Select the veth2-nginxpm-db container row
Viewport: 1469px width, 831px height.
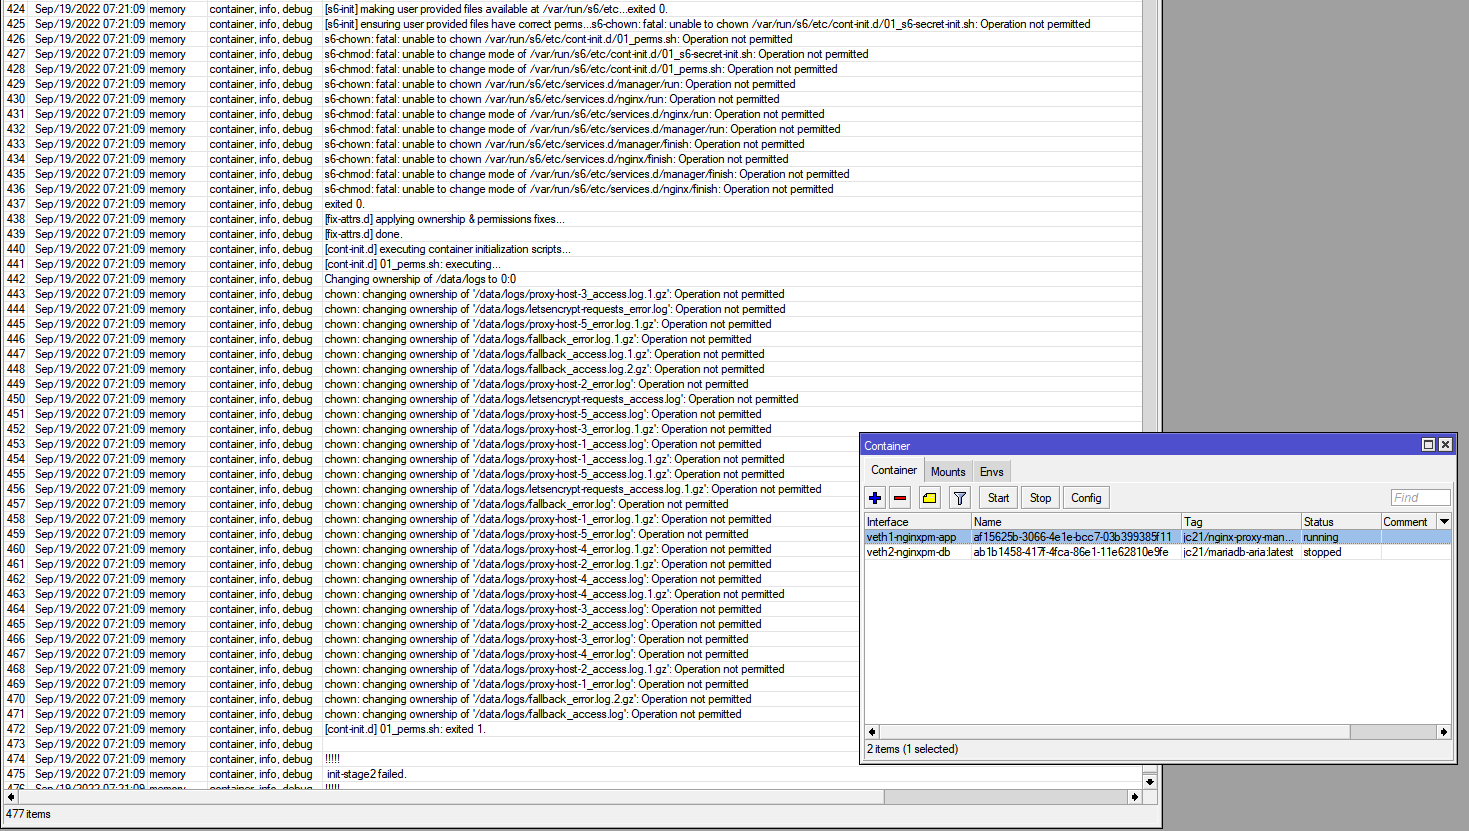tap(1158, 552)
